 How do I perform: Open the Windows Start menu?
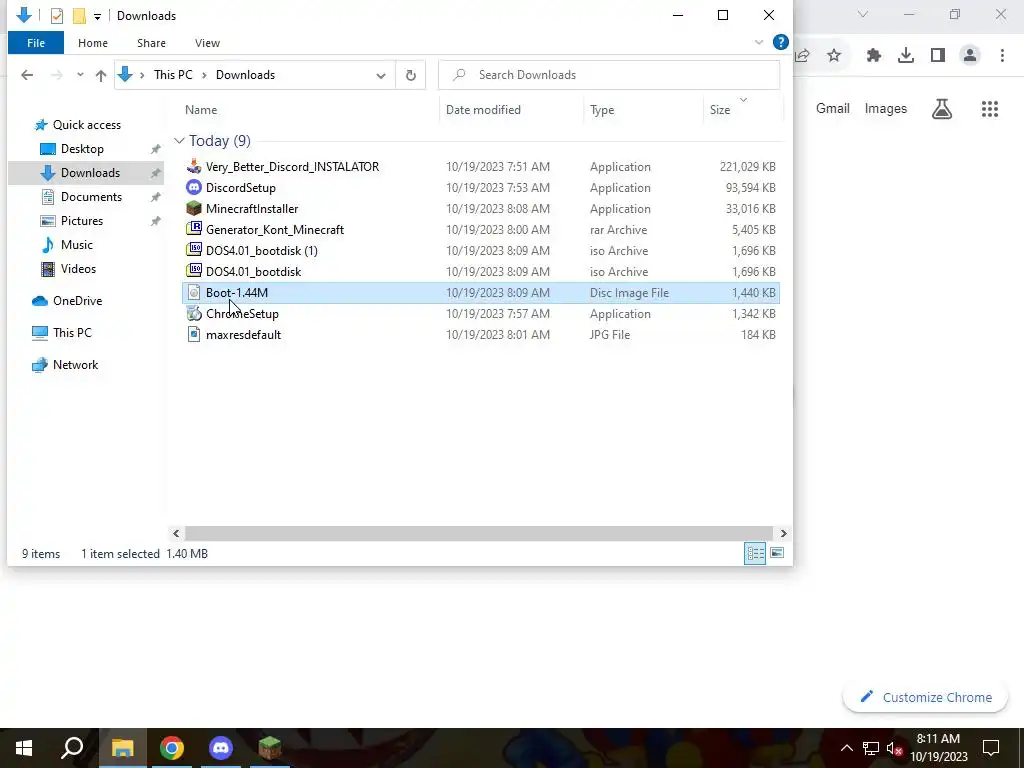point(24,748)
